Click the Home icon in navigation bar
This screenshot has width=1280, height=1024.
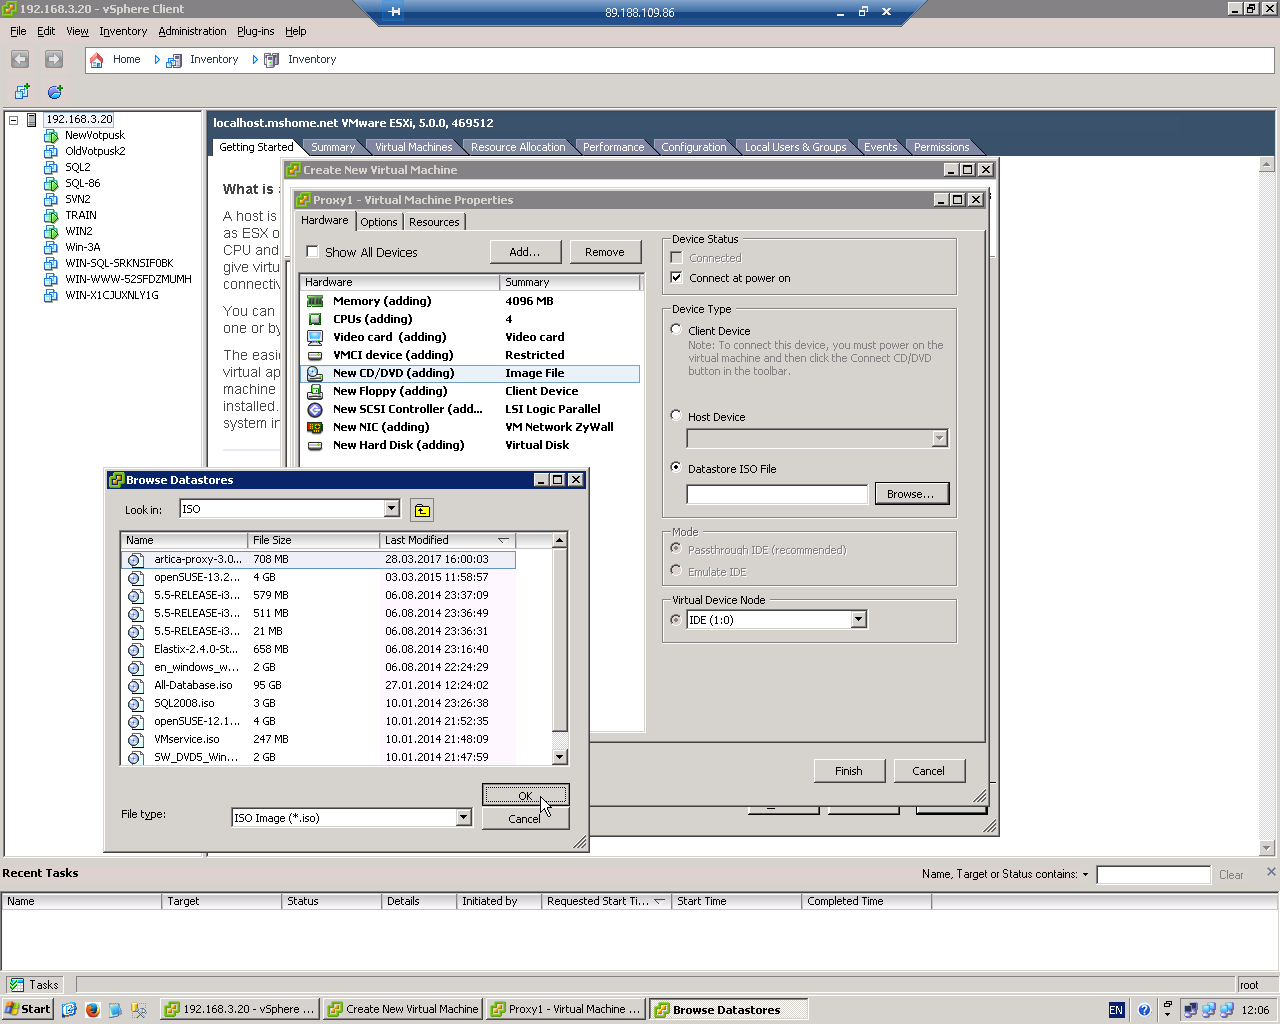click(97, 60)
